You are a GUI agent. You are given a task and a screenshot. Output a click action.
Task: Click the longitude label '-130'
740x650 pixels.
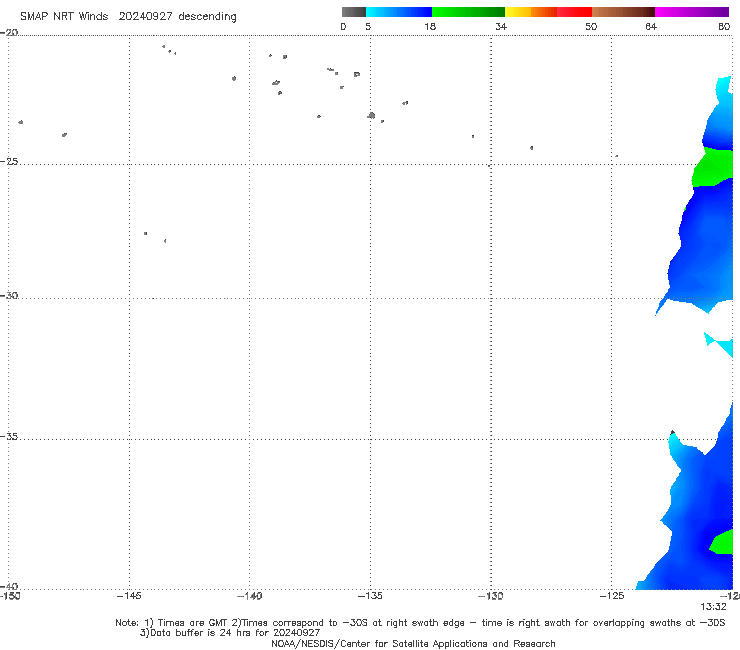tap(491, 596)
